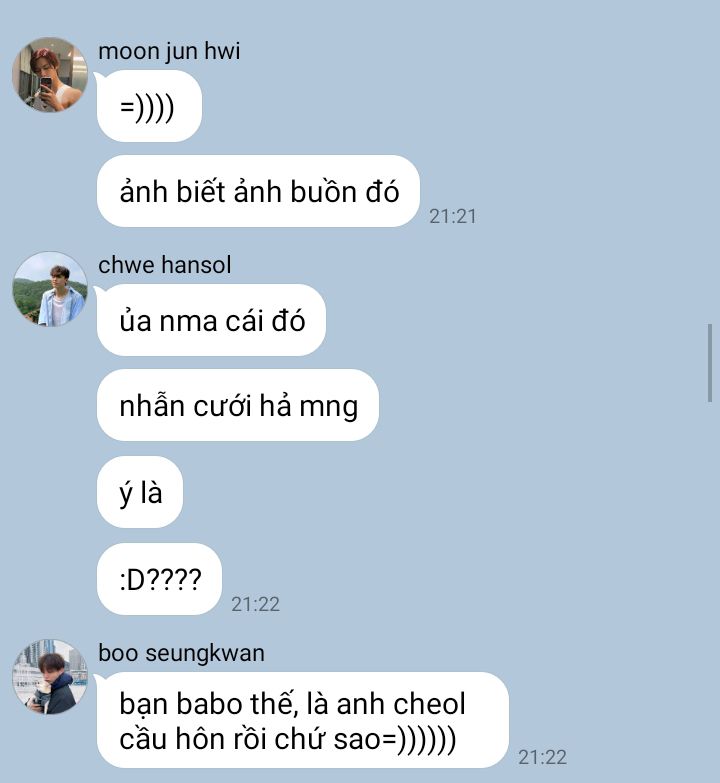Select the "ủa nma cái đó" message
720x783 pixels.
pos(211,320)
